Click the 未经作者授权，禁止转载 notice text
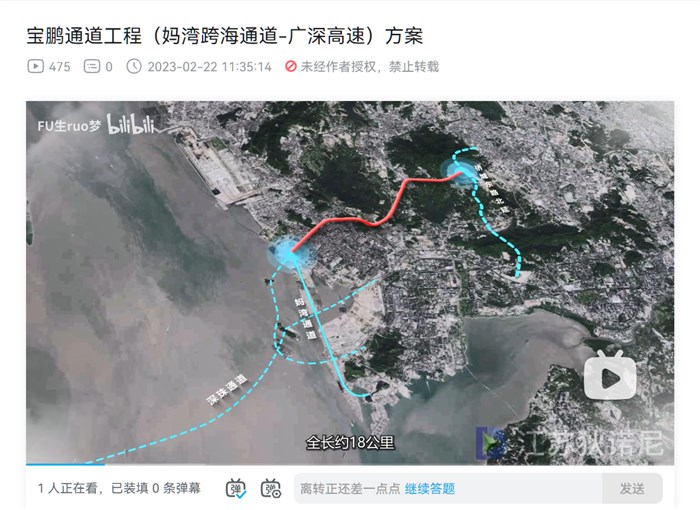Viewport: 700px width, 510px height. pos(370,67)
